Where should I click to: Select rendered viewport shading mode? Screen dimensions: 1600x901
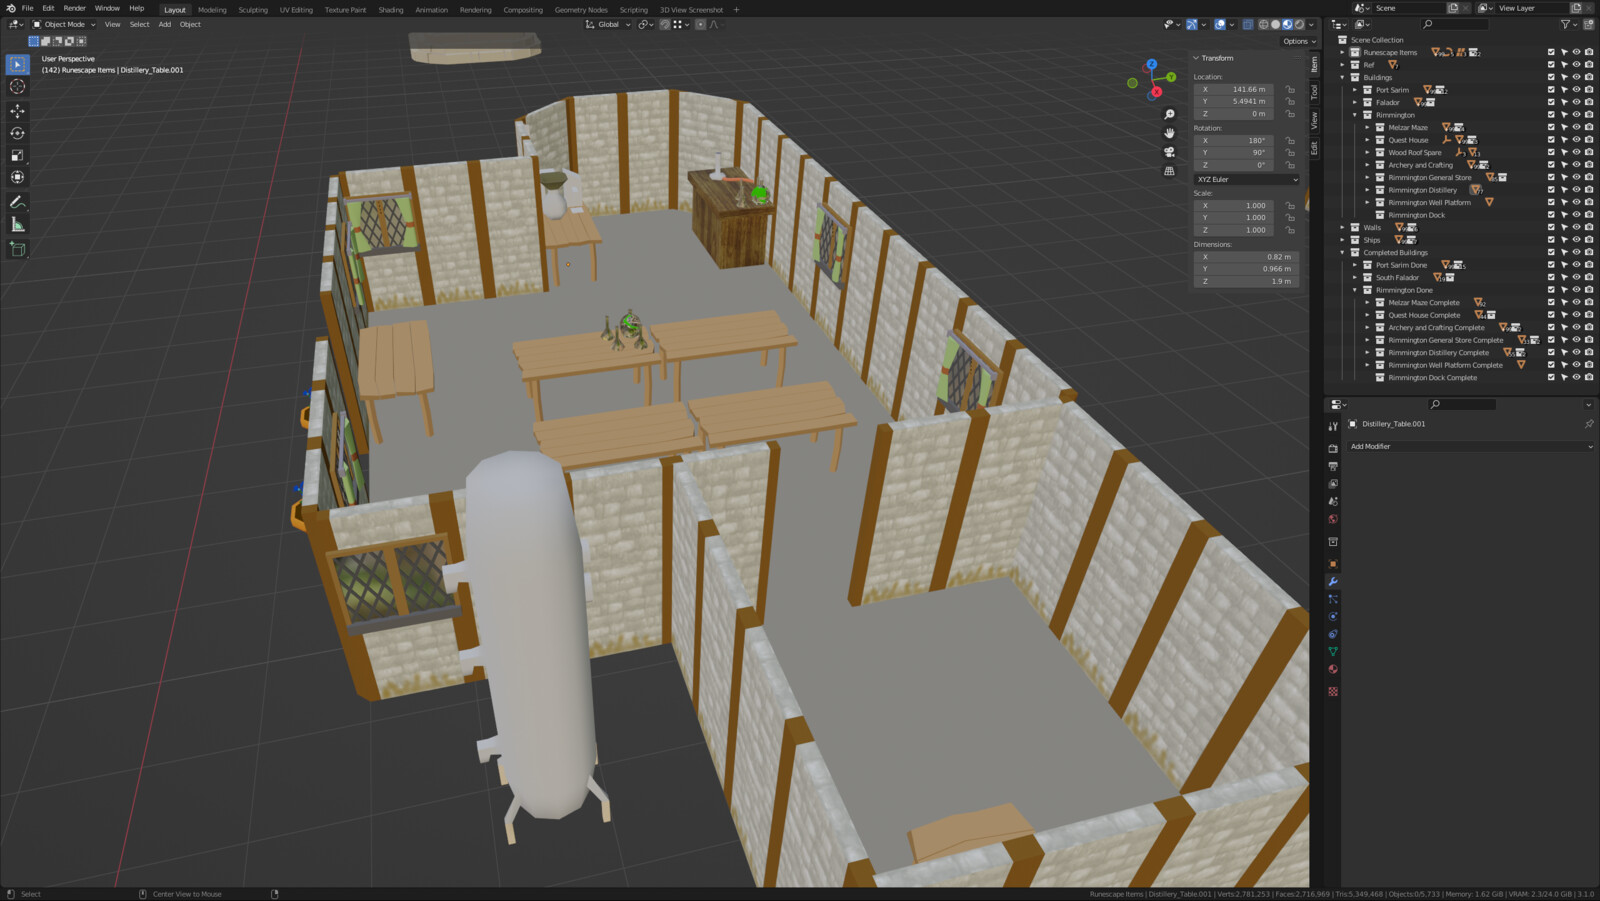1299,24
